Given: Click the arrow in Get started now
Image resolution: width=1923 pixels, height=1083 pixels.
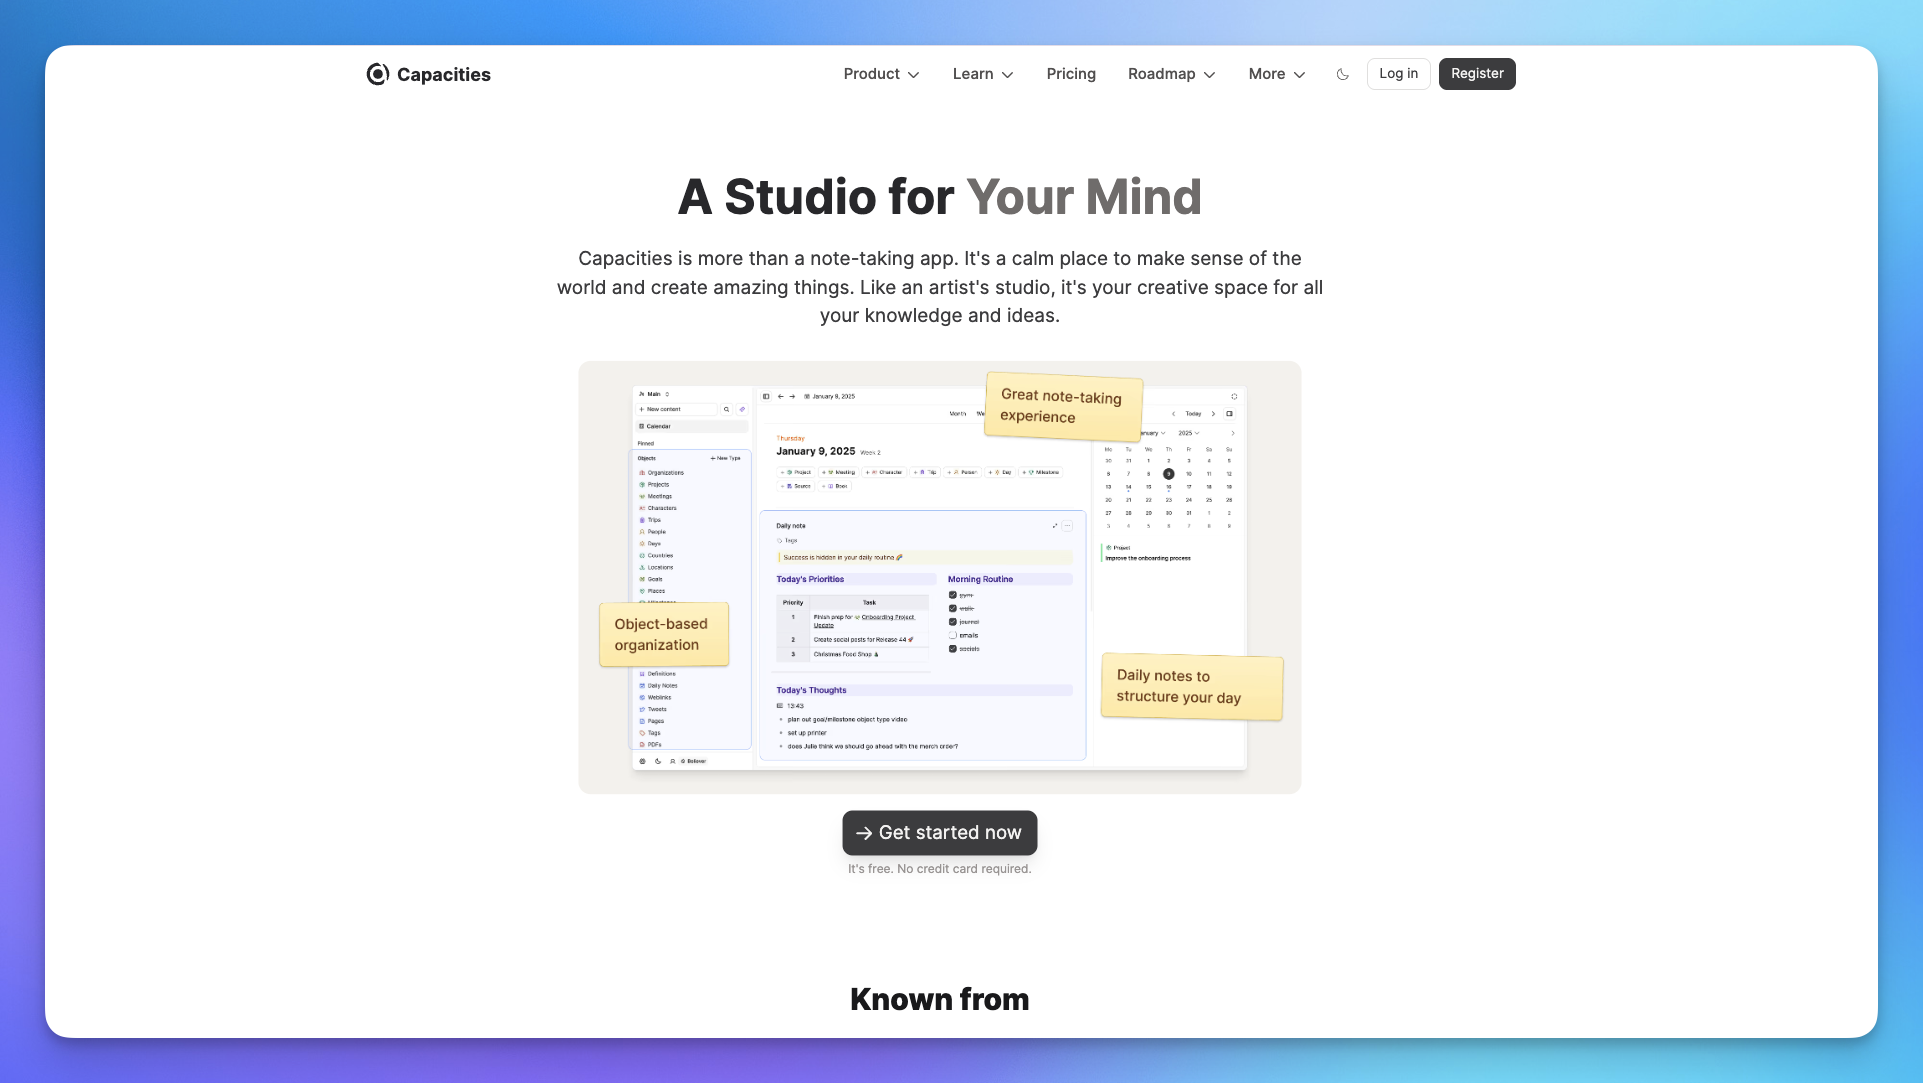Looking at the screenshot, I should [864, 833].
